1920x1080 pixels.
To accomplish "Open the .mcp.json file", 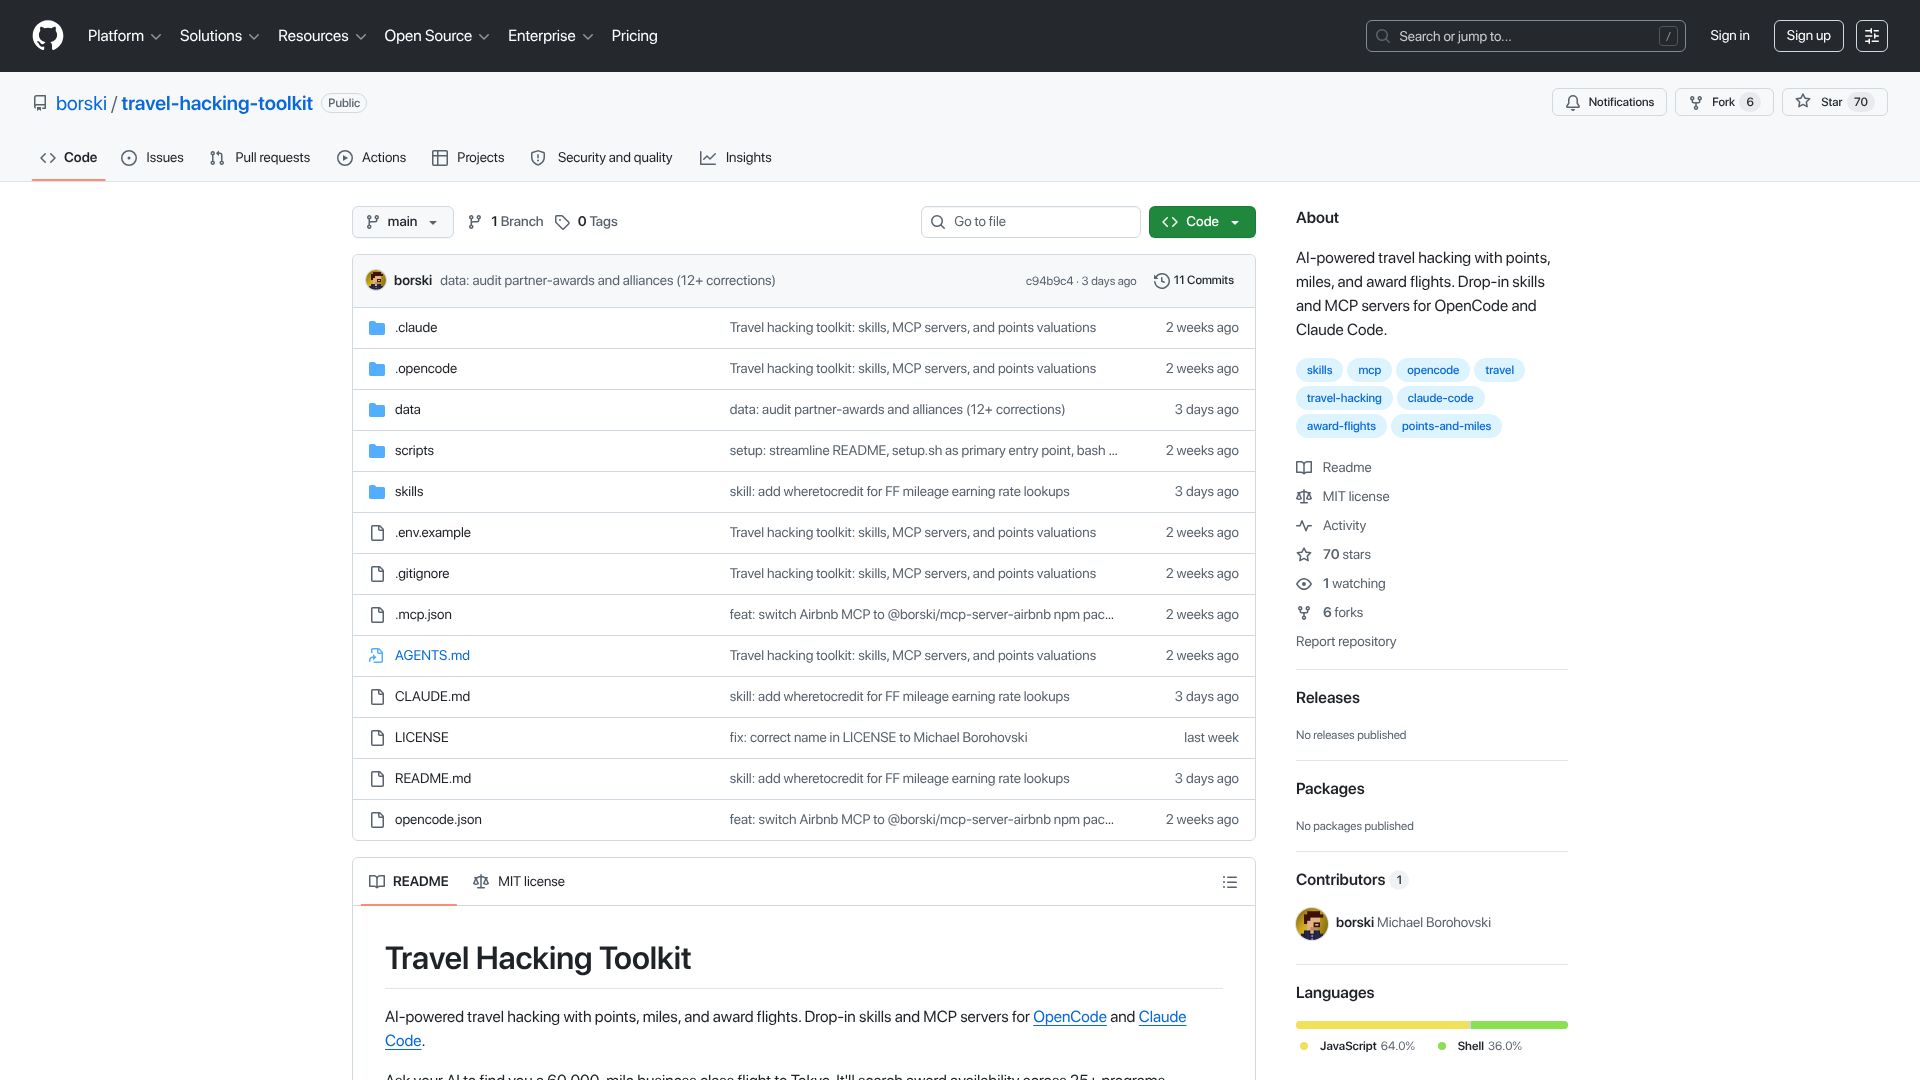I will [423, 615].
